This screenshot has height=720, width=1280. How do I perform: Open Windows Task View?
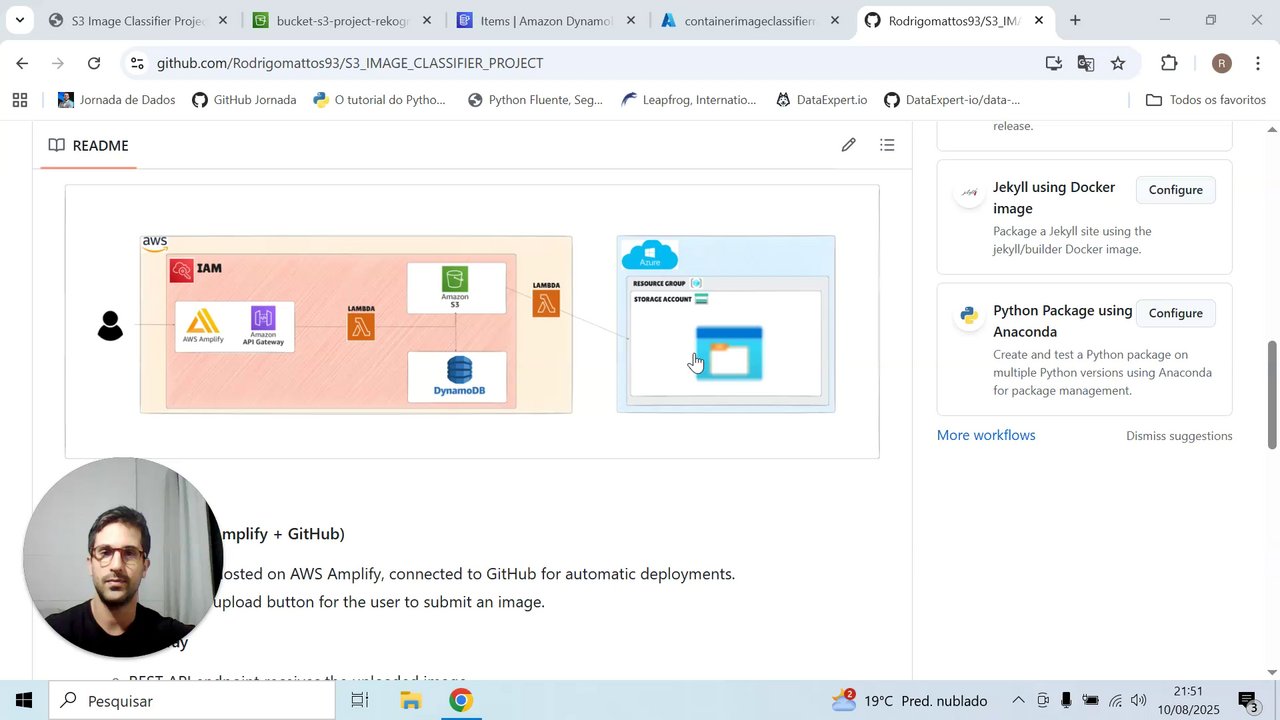(360, 701)
